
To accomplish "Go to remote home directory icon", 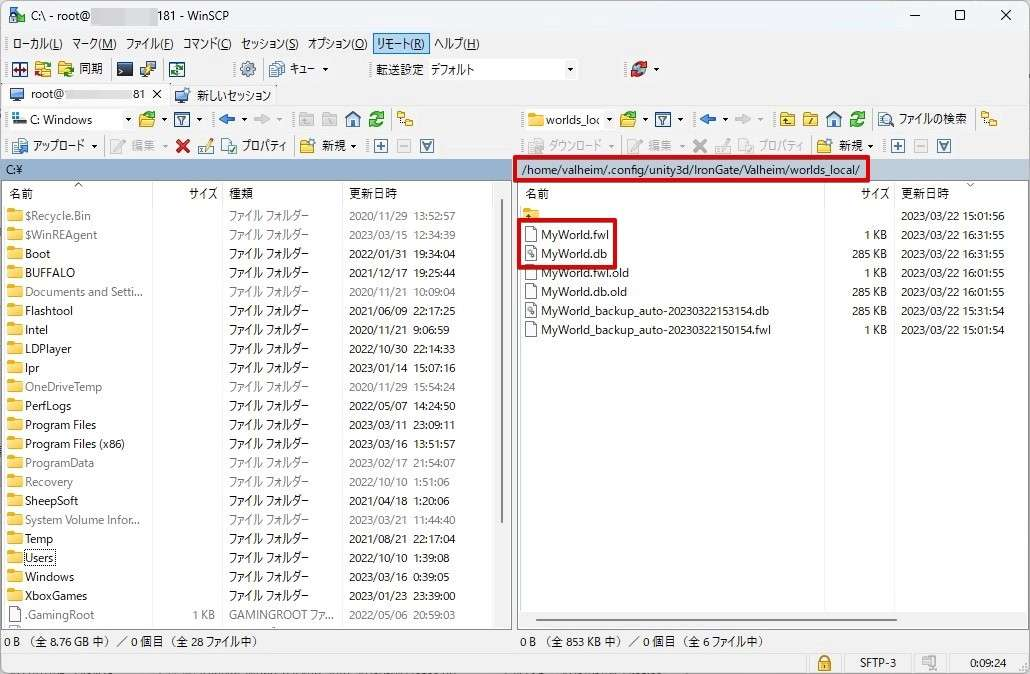I will pos(834,119).
